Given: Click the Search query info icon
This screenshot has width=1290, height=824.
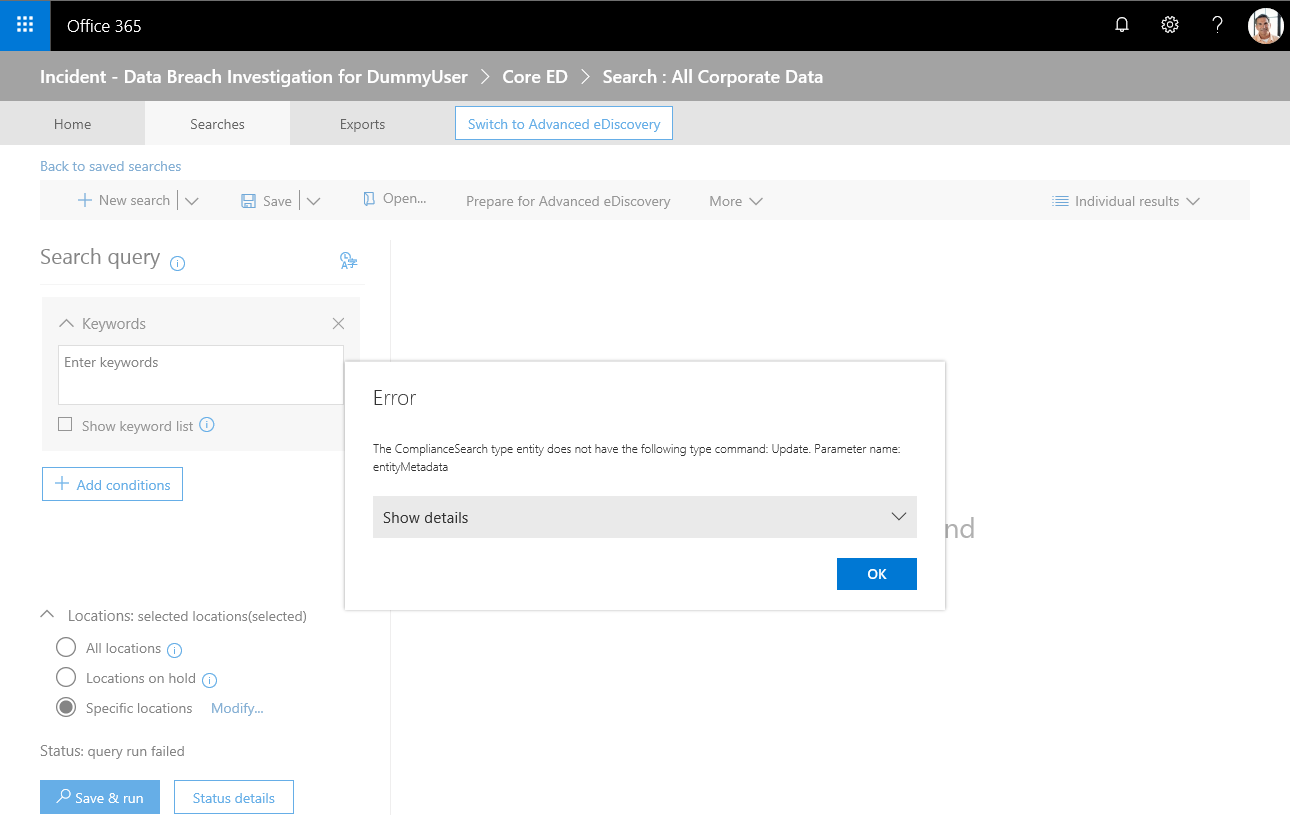Looking at the screenshot, I should click(178, 263).
